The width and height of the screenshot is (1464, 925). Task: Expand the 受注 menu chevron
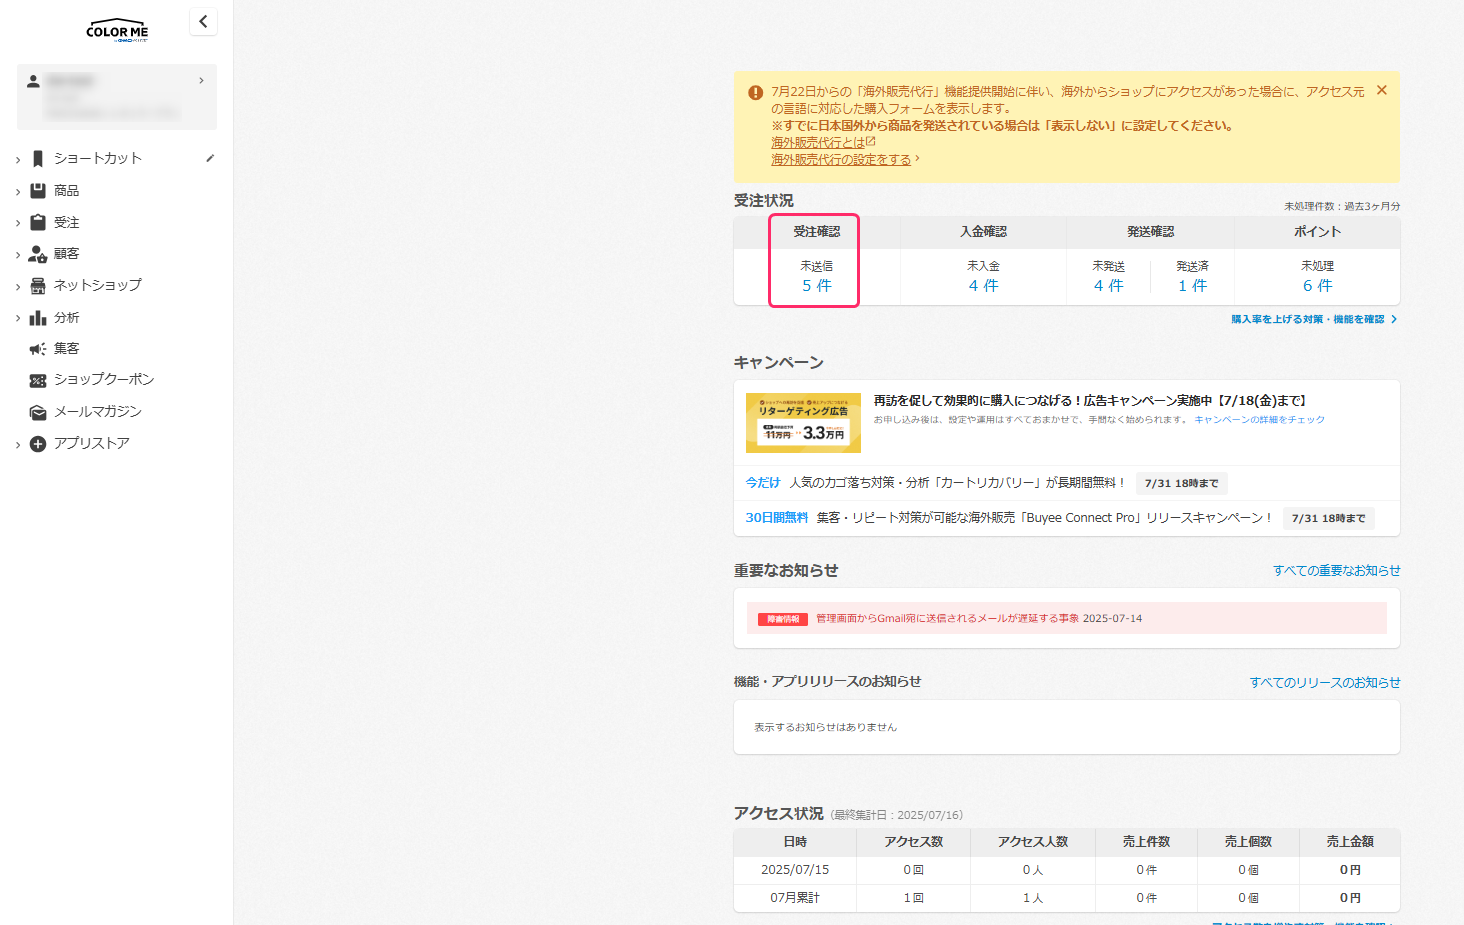coord(16,222)
